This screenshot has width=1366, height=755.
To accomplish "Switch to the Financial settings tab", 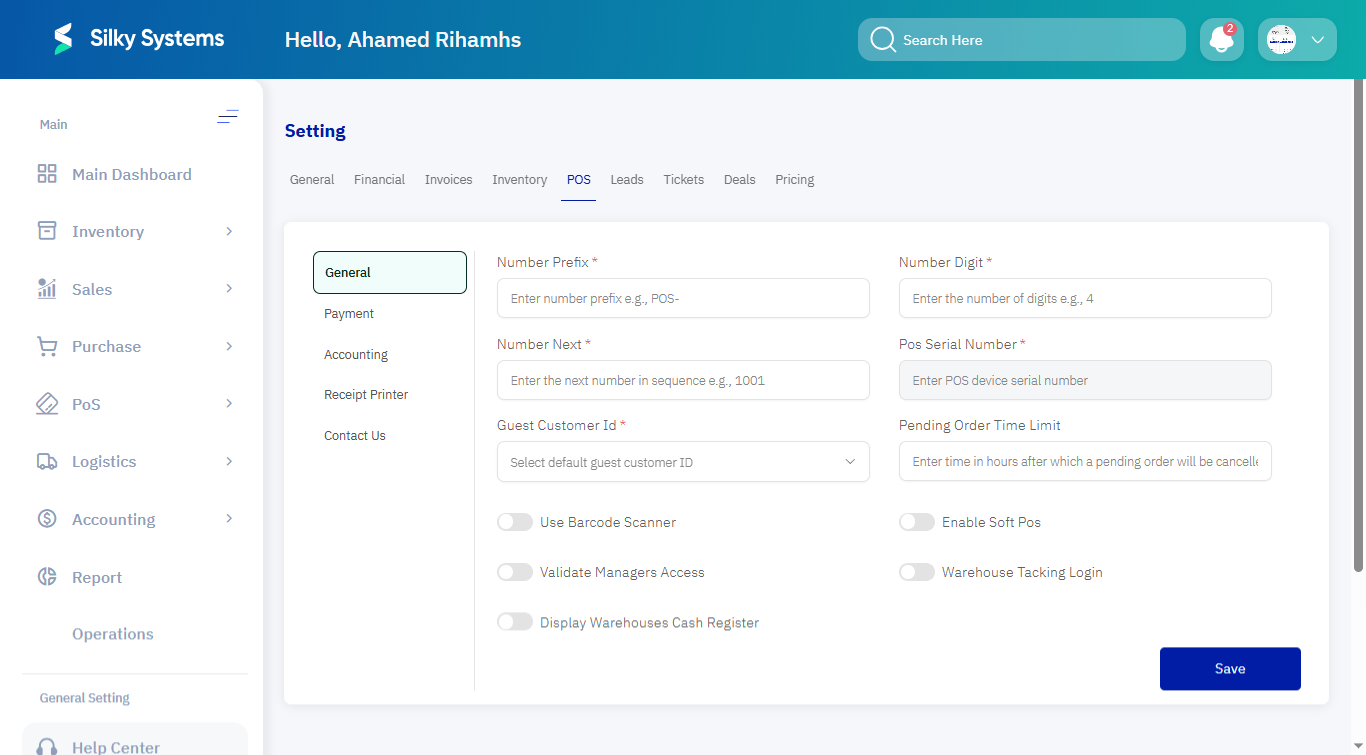I will (379, 179).
